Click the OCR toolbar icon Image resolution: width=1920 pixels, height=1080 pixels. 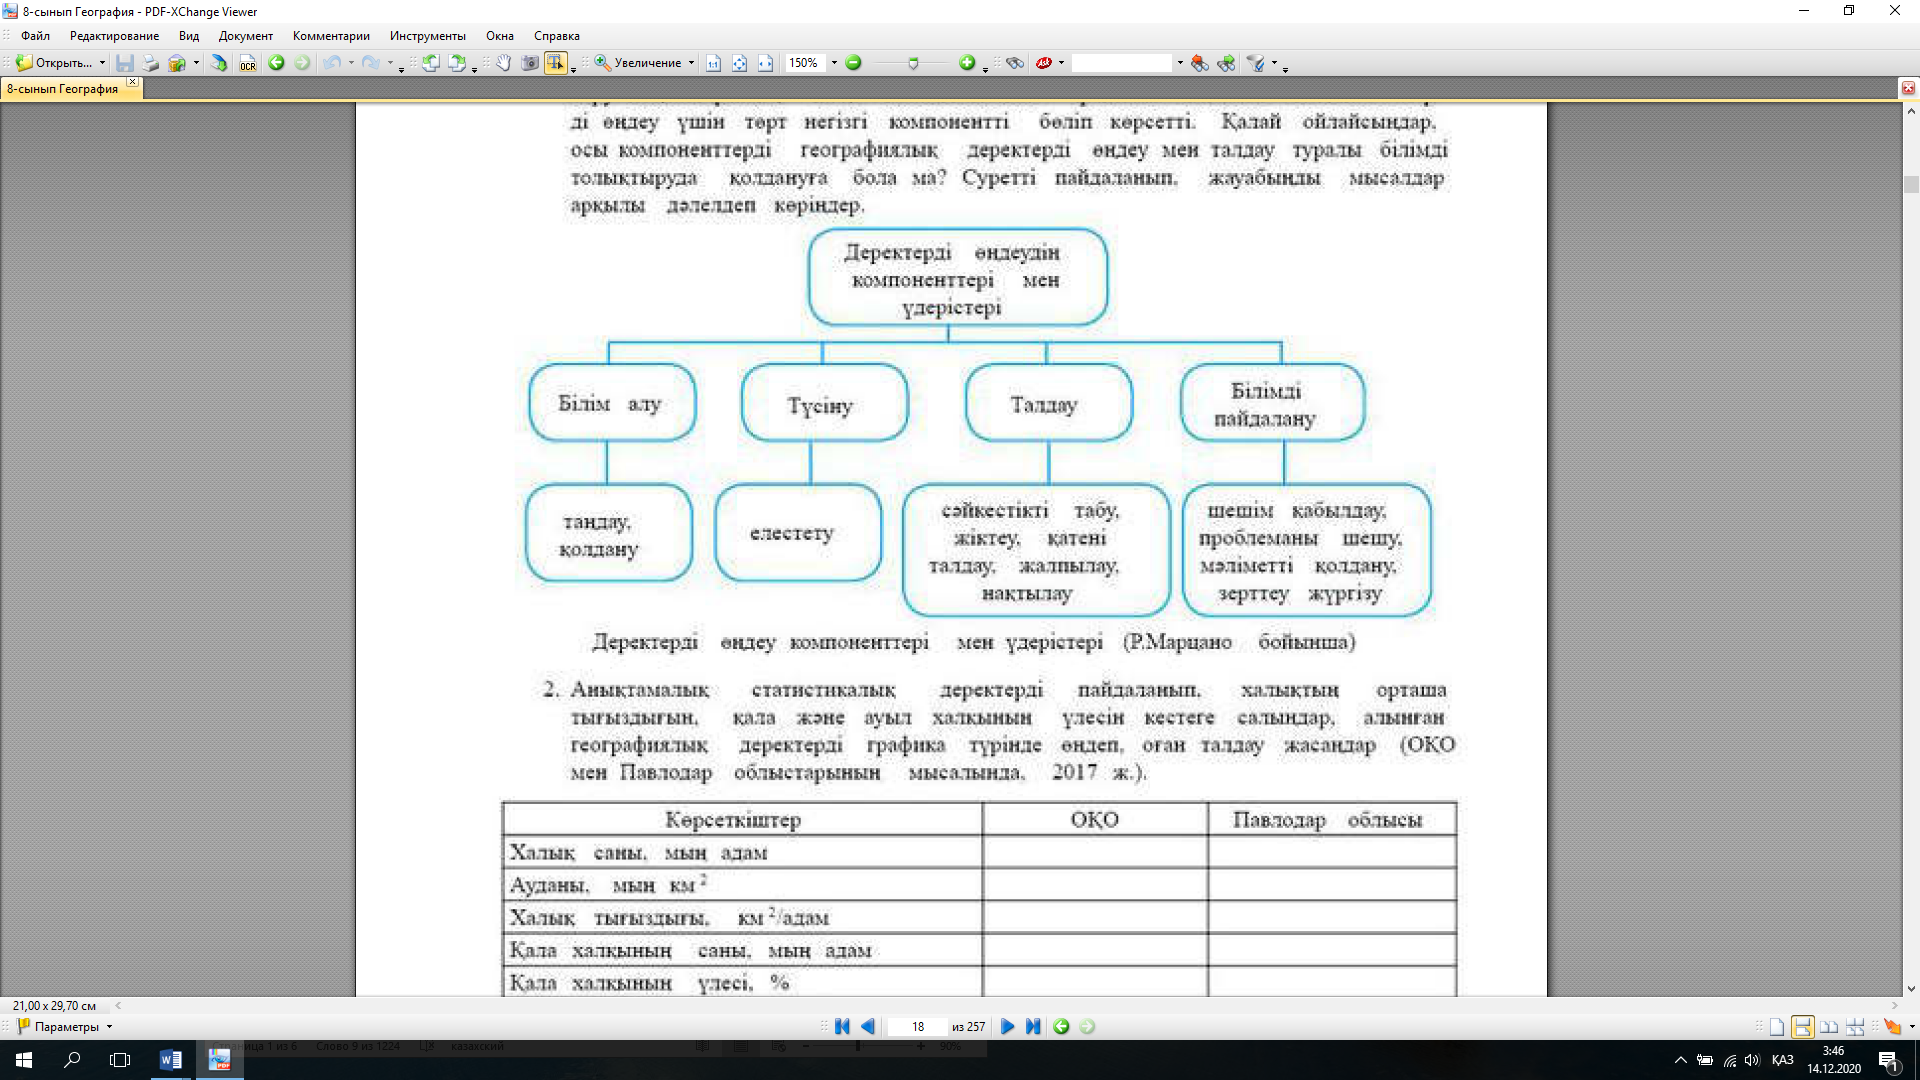247,63
